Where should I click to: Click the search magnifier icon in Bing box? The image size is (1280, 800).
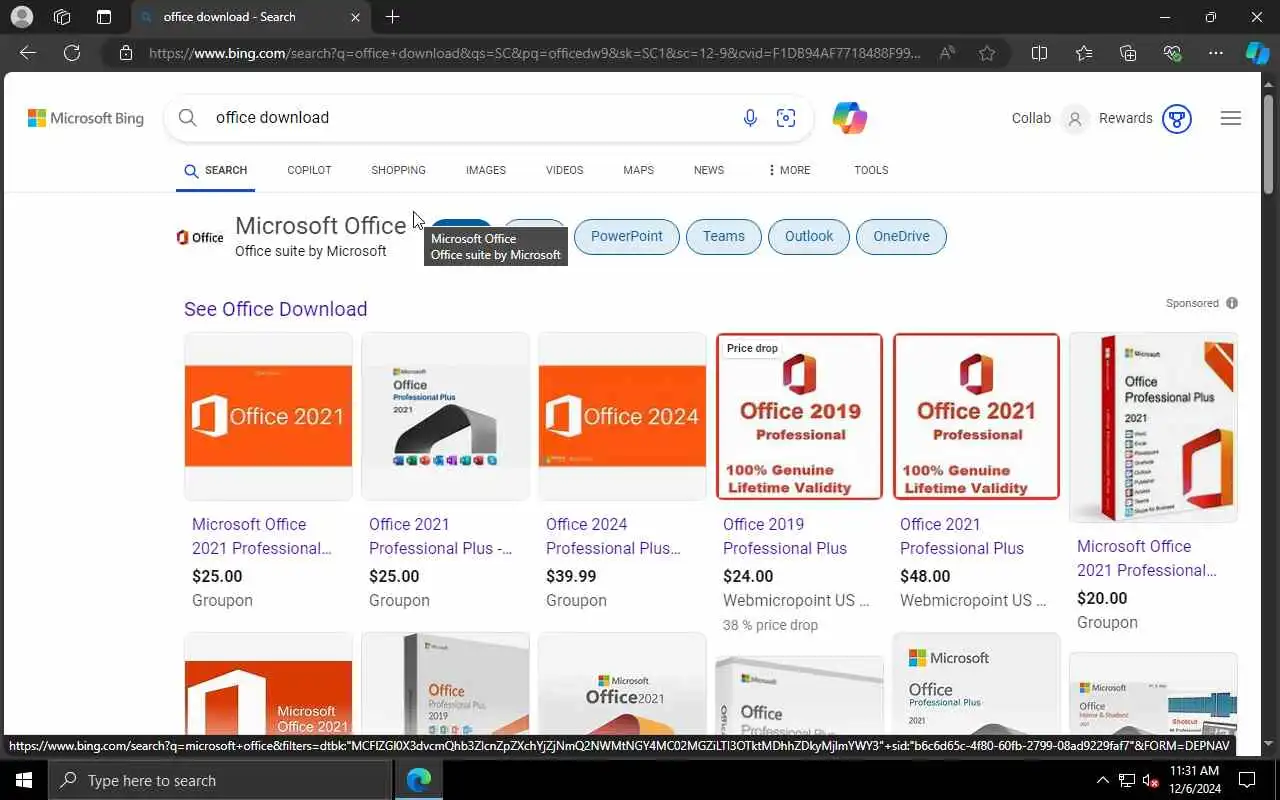click(x=187, y=118)
